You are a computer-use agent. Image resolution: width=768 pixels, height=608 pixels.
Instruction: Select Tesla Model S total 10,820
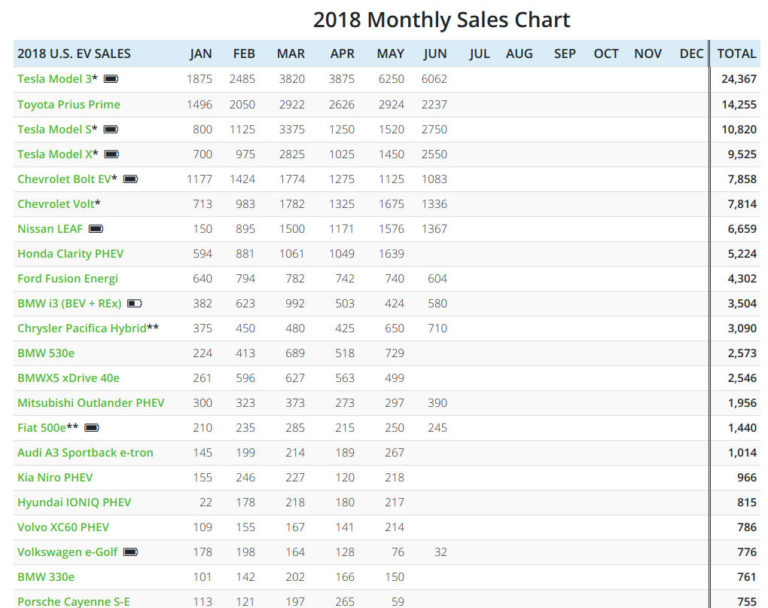click(x=739, y=129)
